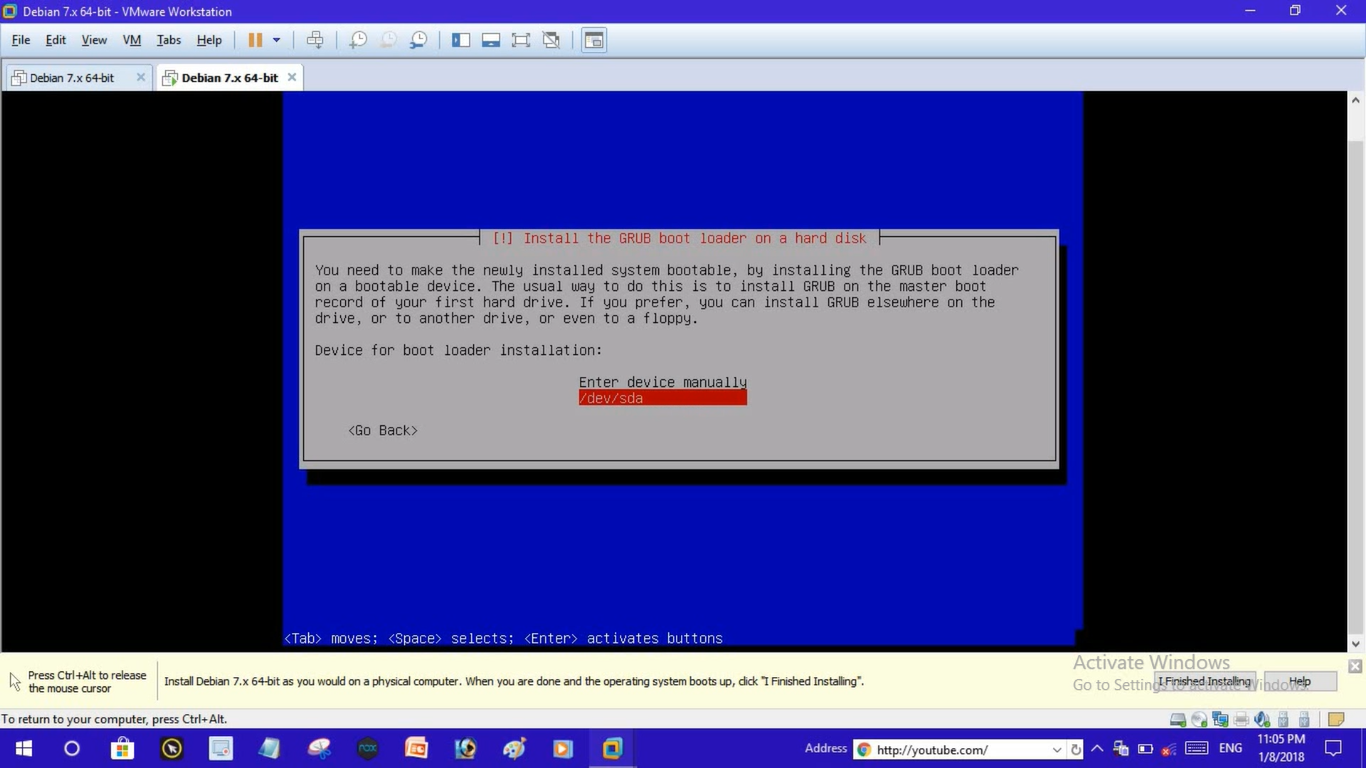Open the browser Address bar dropdown

[1057, 749]
